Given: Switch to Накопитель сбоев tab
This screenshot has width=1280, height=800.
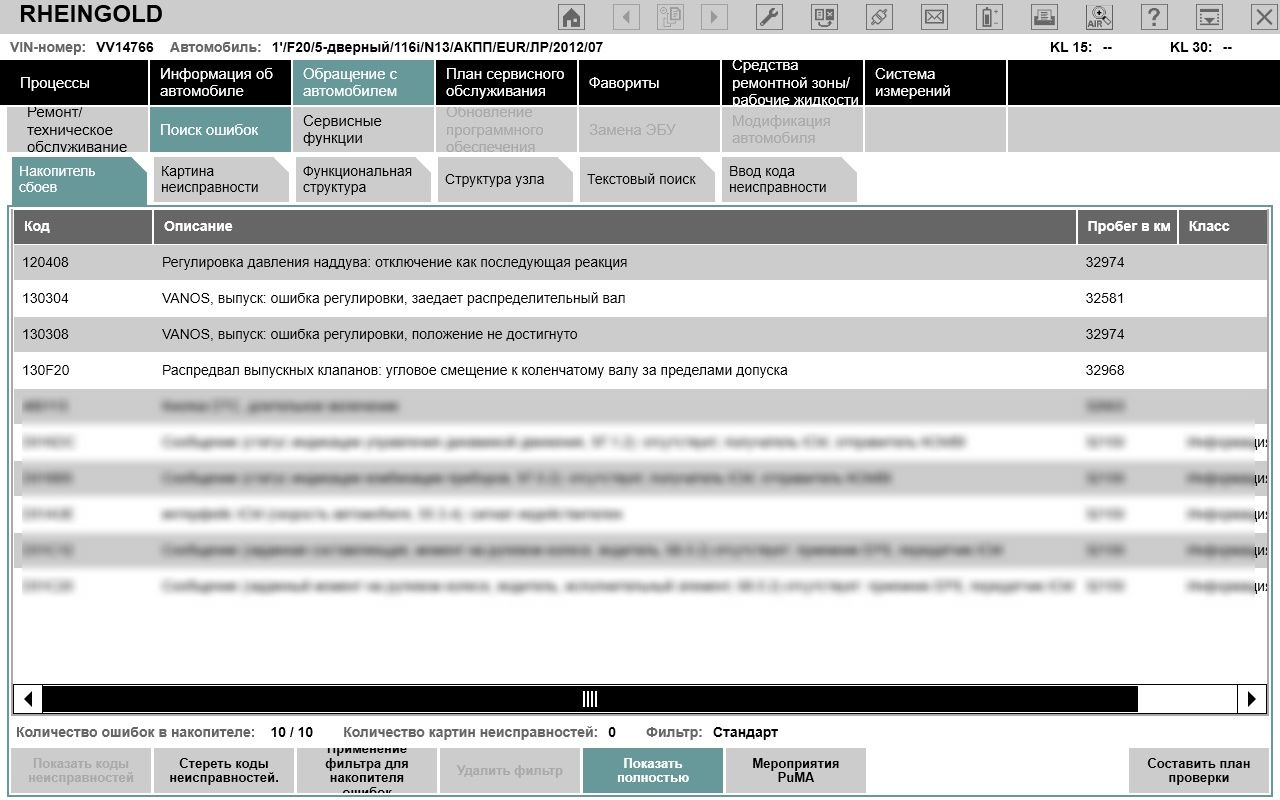Looking at the screenshot, I should 78,180.
